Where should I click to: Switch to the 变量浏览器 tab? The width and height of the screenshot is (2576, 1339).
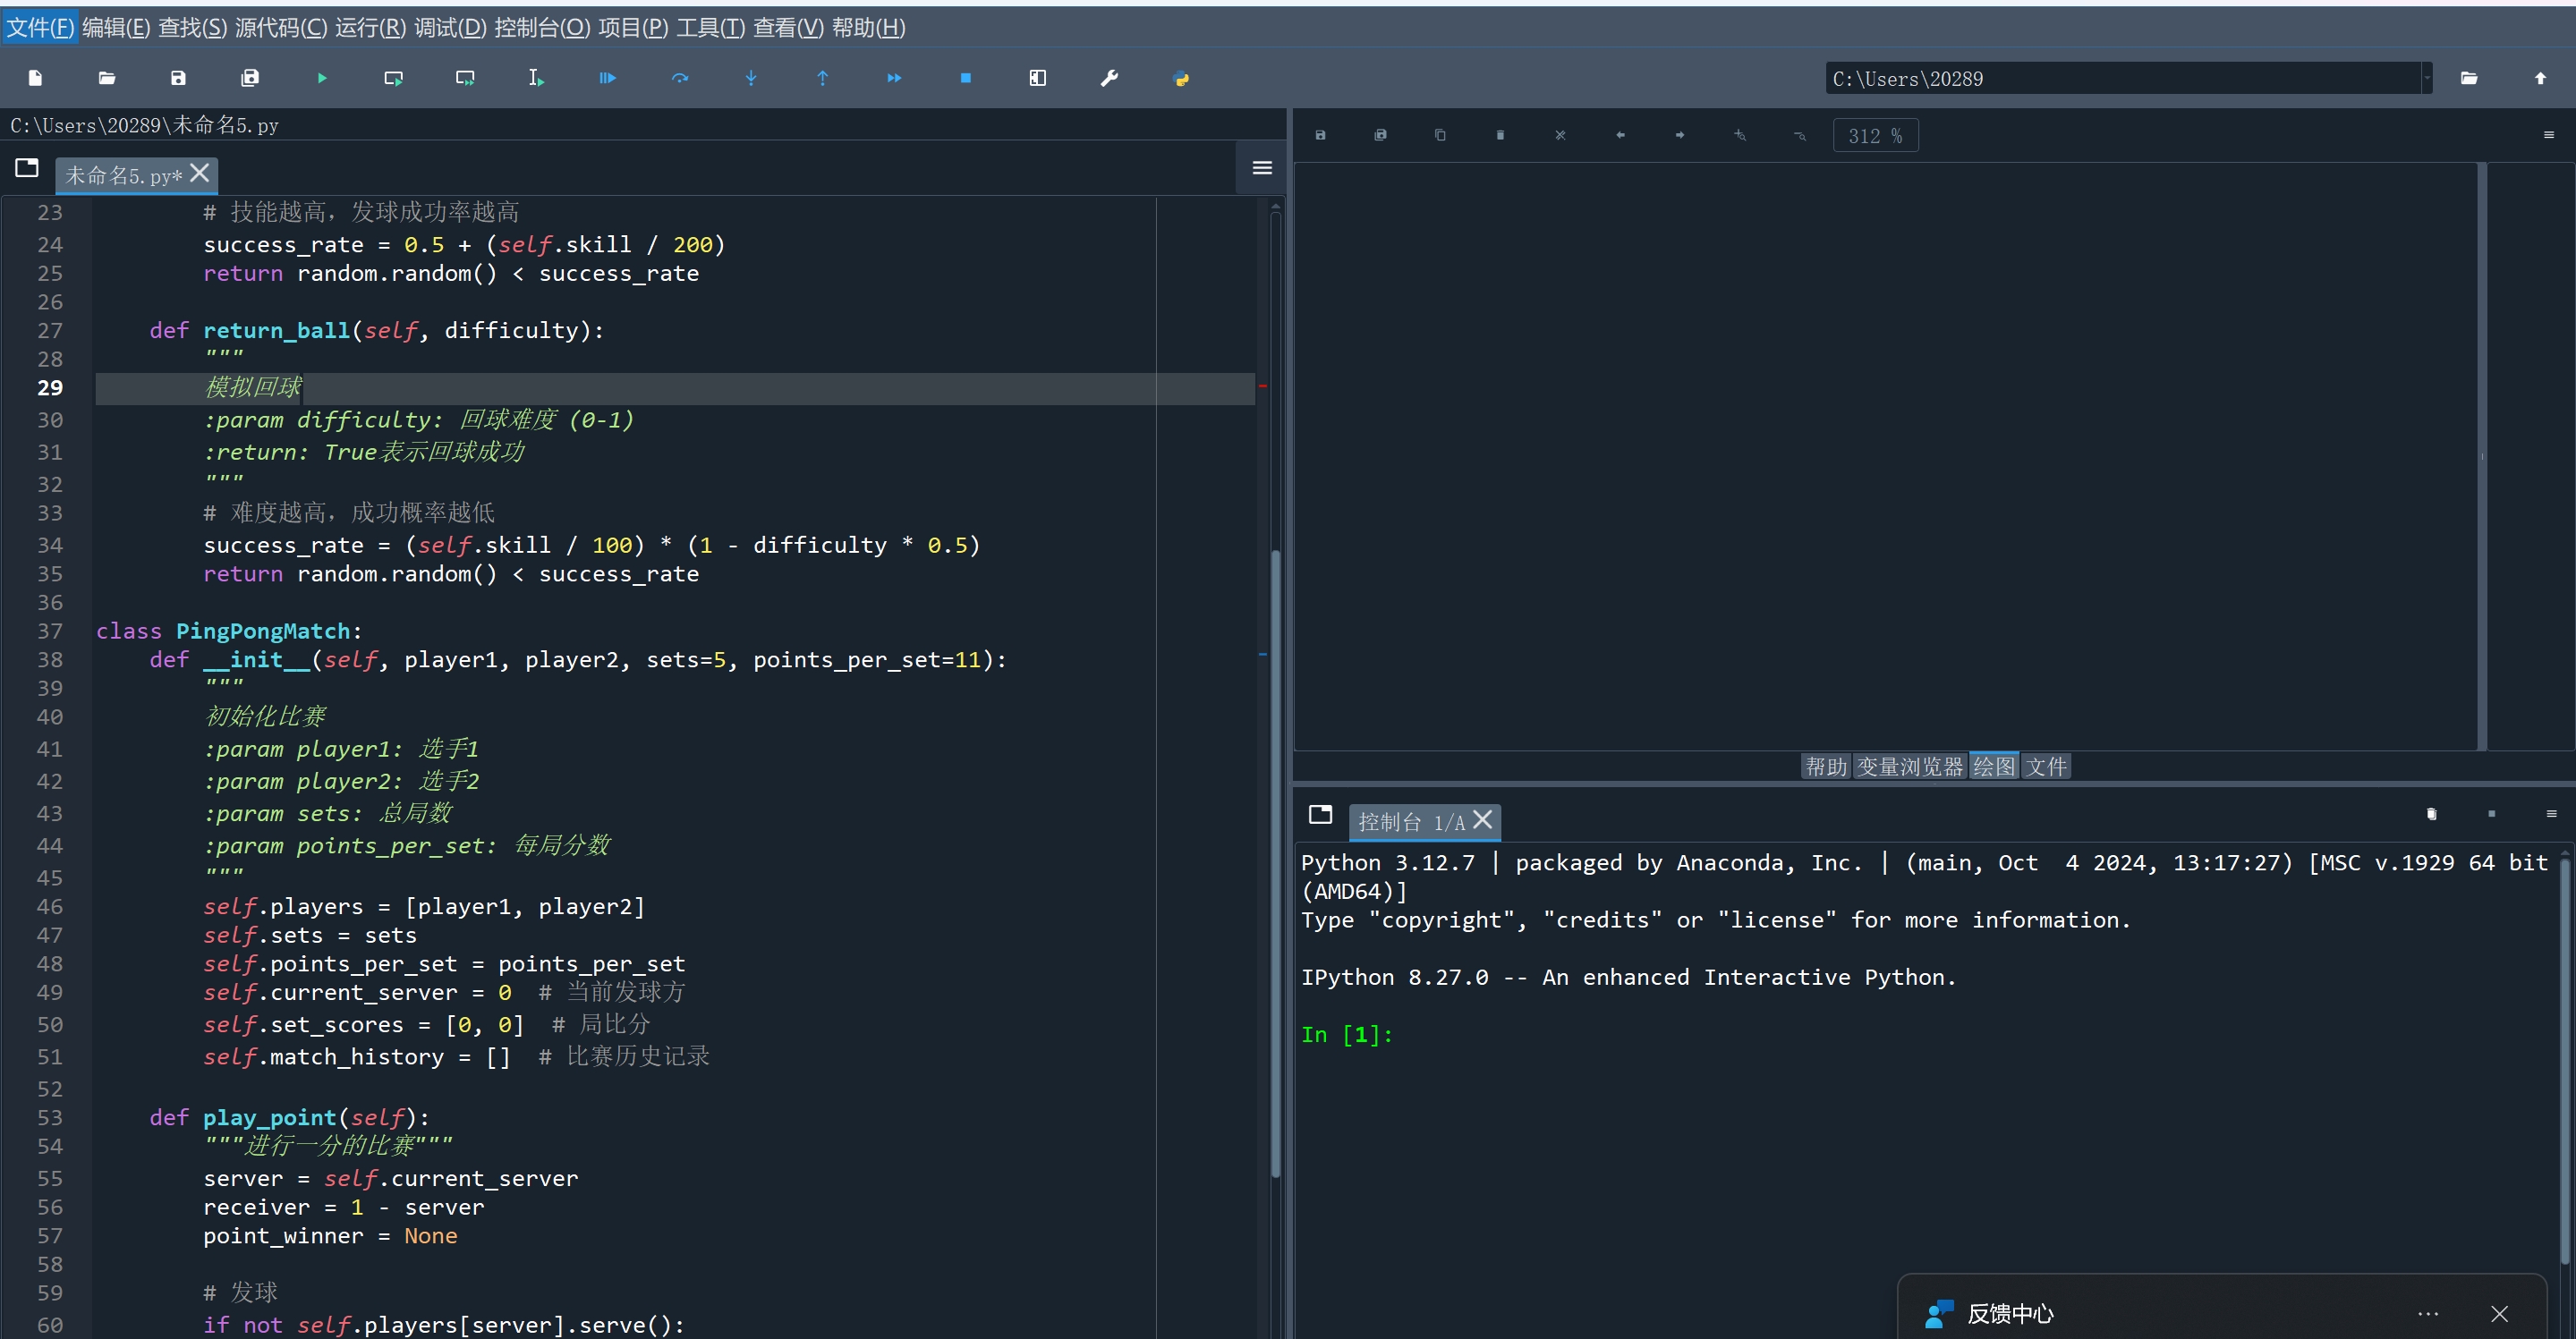tap(1910, 766)
